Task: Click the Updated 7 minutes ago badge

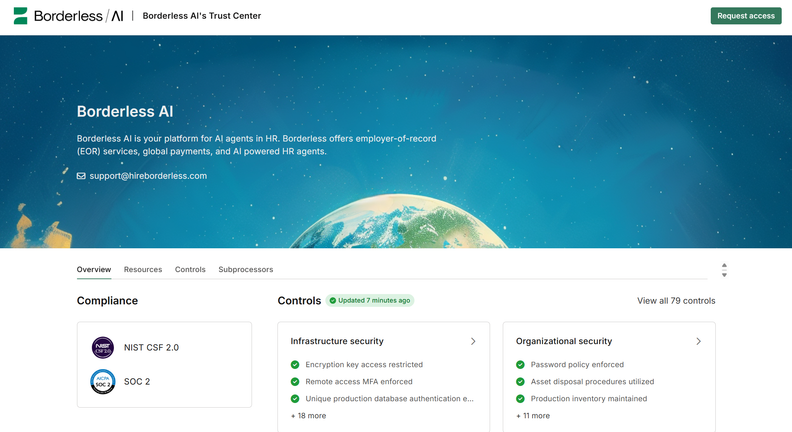Action: (x=370, y=300)
